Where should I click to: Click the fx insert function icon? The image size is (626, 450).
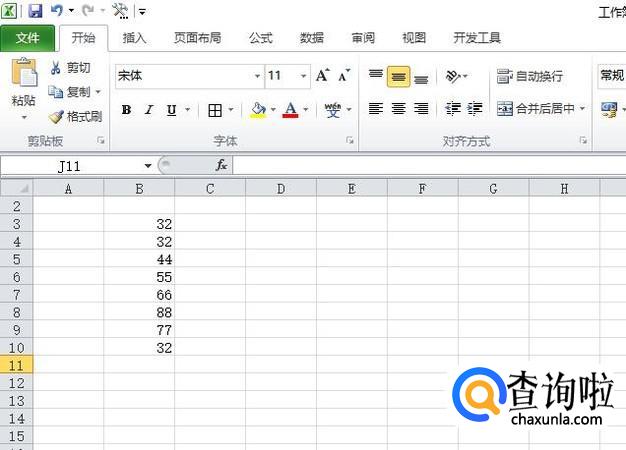221,165
